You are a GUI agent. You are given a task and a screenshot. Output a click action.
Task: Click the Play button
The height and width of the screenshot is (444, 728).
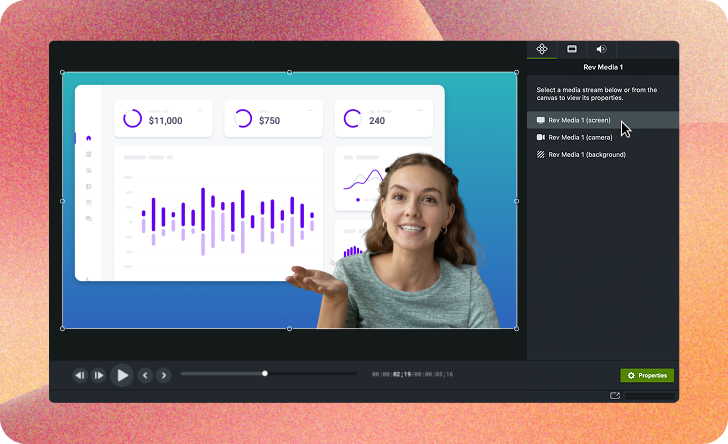(x=122, y=375)
